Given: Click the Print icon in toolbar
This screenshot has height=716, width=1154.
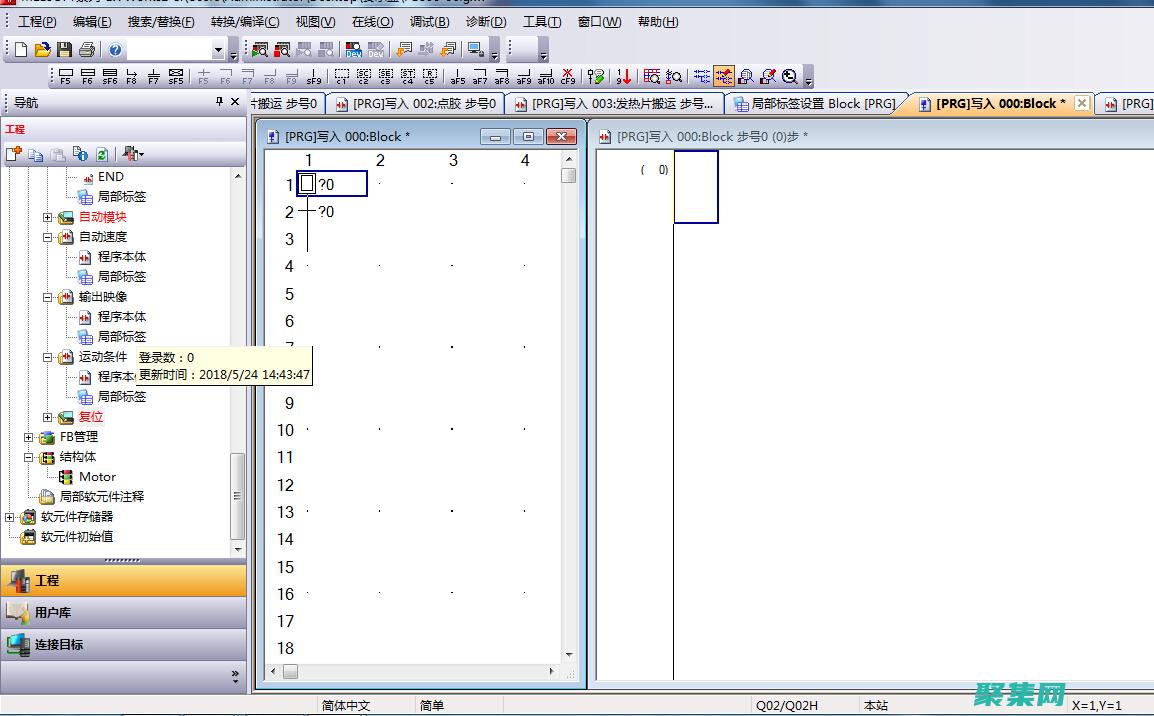Looking at the screenshot, I should pos(86,50).
